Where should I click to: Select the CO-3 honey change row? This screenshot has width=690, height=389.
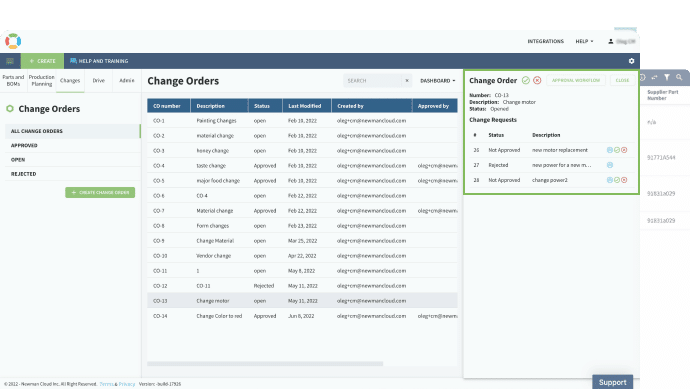[302, 150]
